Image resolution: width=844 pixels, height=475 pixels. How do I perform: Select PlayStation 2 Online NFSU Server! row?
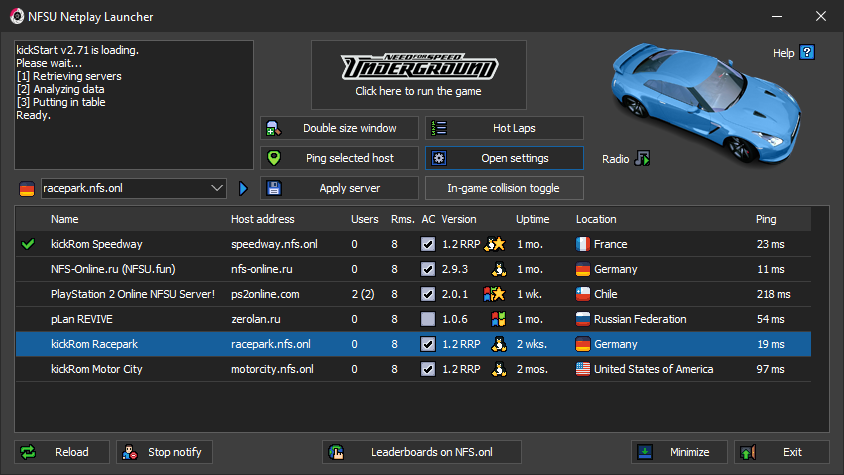click(413, 294)
